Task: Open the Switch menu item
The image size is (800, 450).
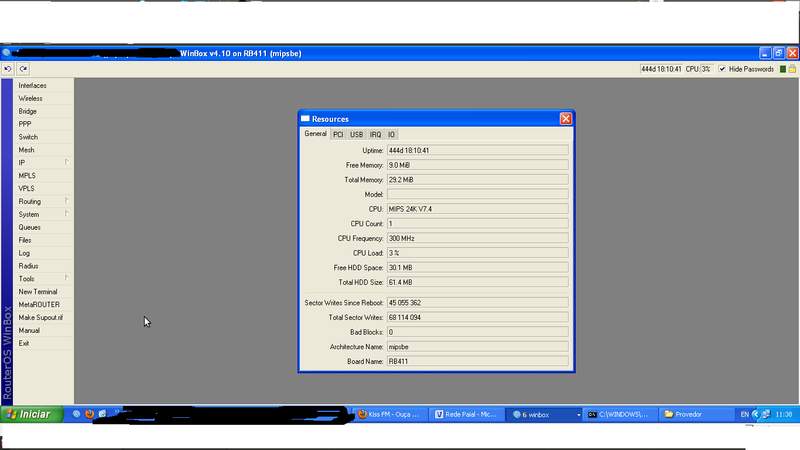Action: (28, 137)
